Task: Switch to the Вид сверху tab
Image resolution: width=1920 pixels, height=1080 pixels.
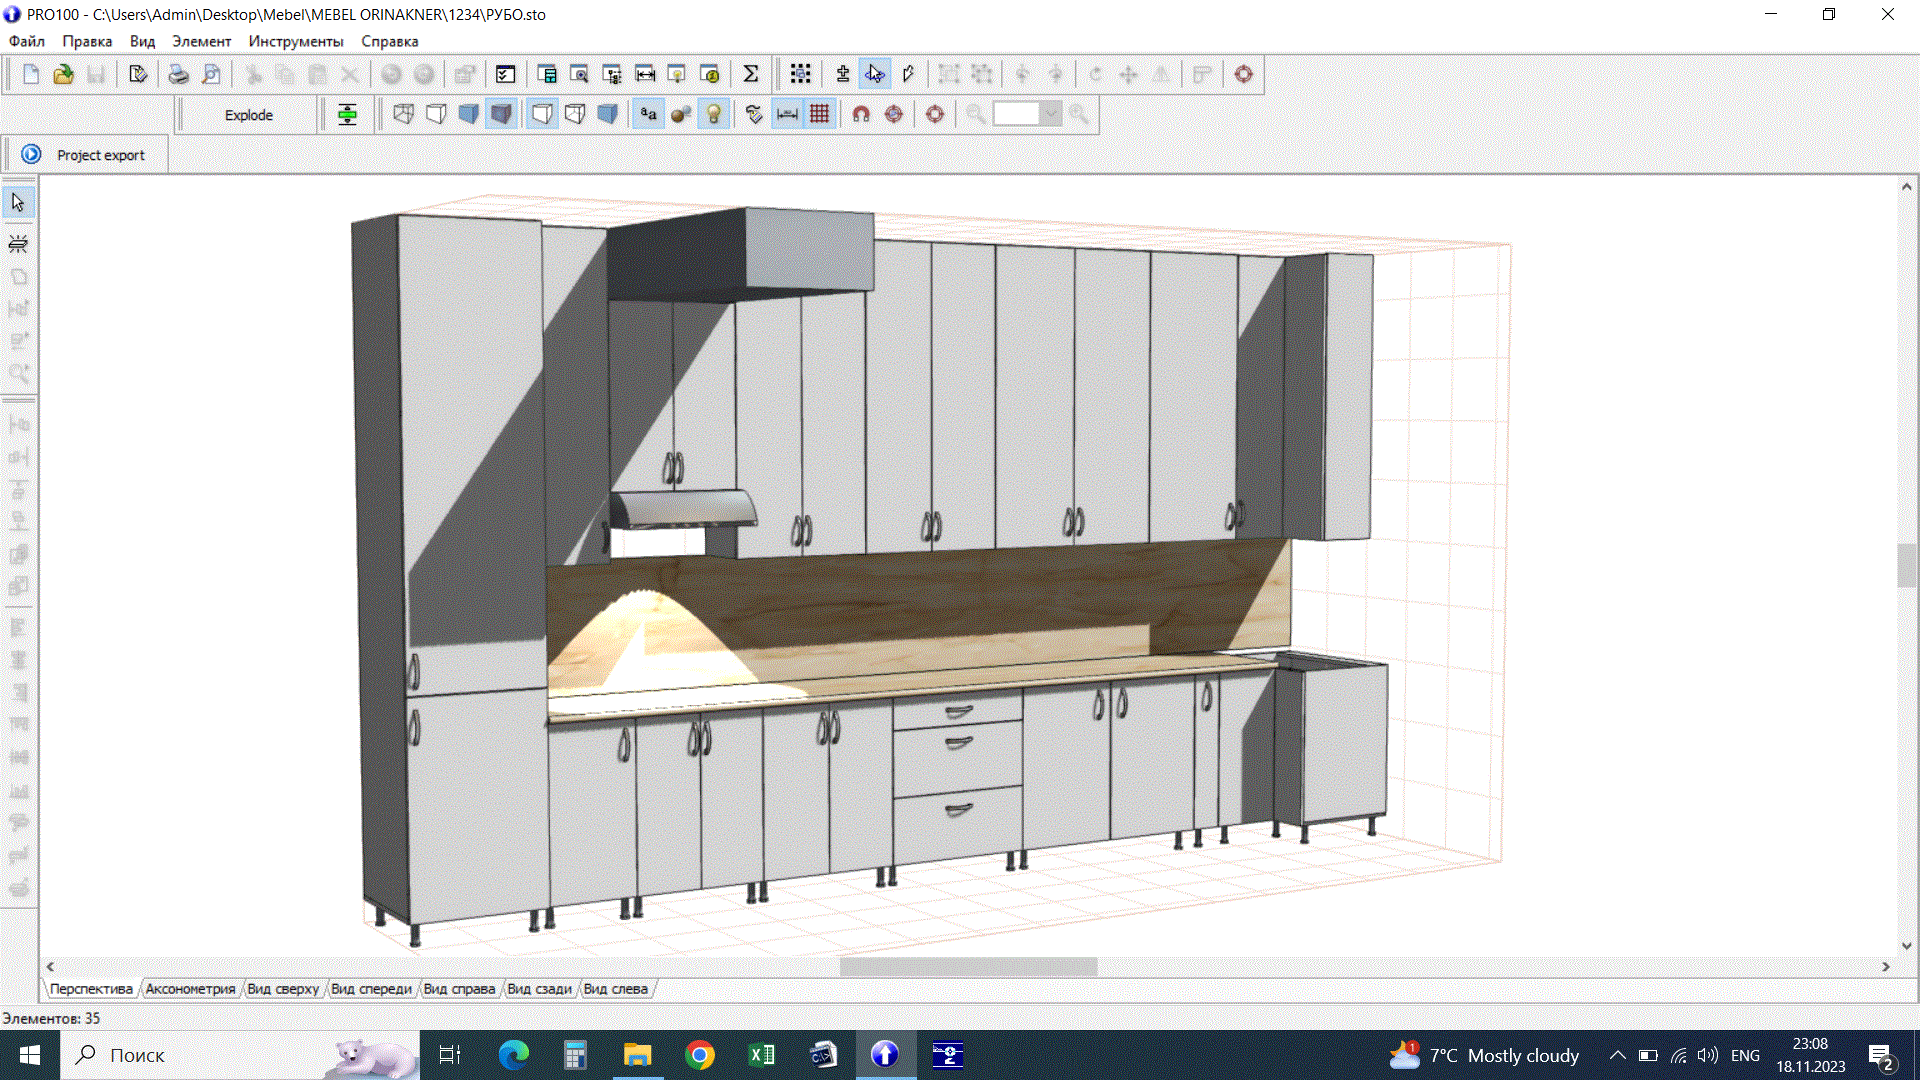Action: [283, 988]
